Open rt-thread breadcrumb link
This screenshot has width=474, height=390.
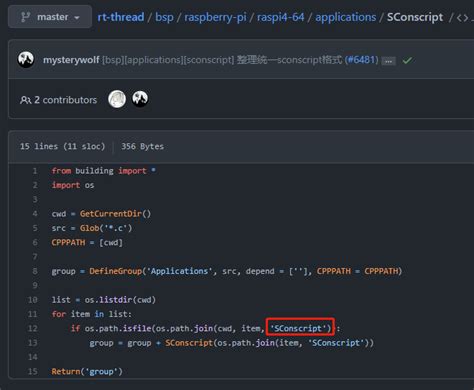(121, 17)
